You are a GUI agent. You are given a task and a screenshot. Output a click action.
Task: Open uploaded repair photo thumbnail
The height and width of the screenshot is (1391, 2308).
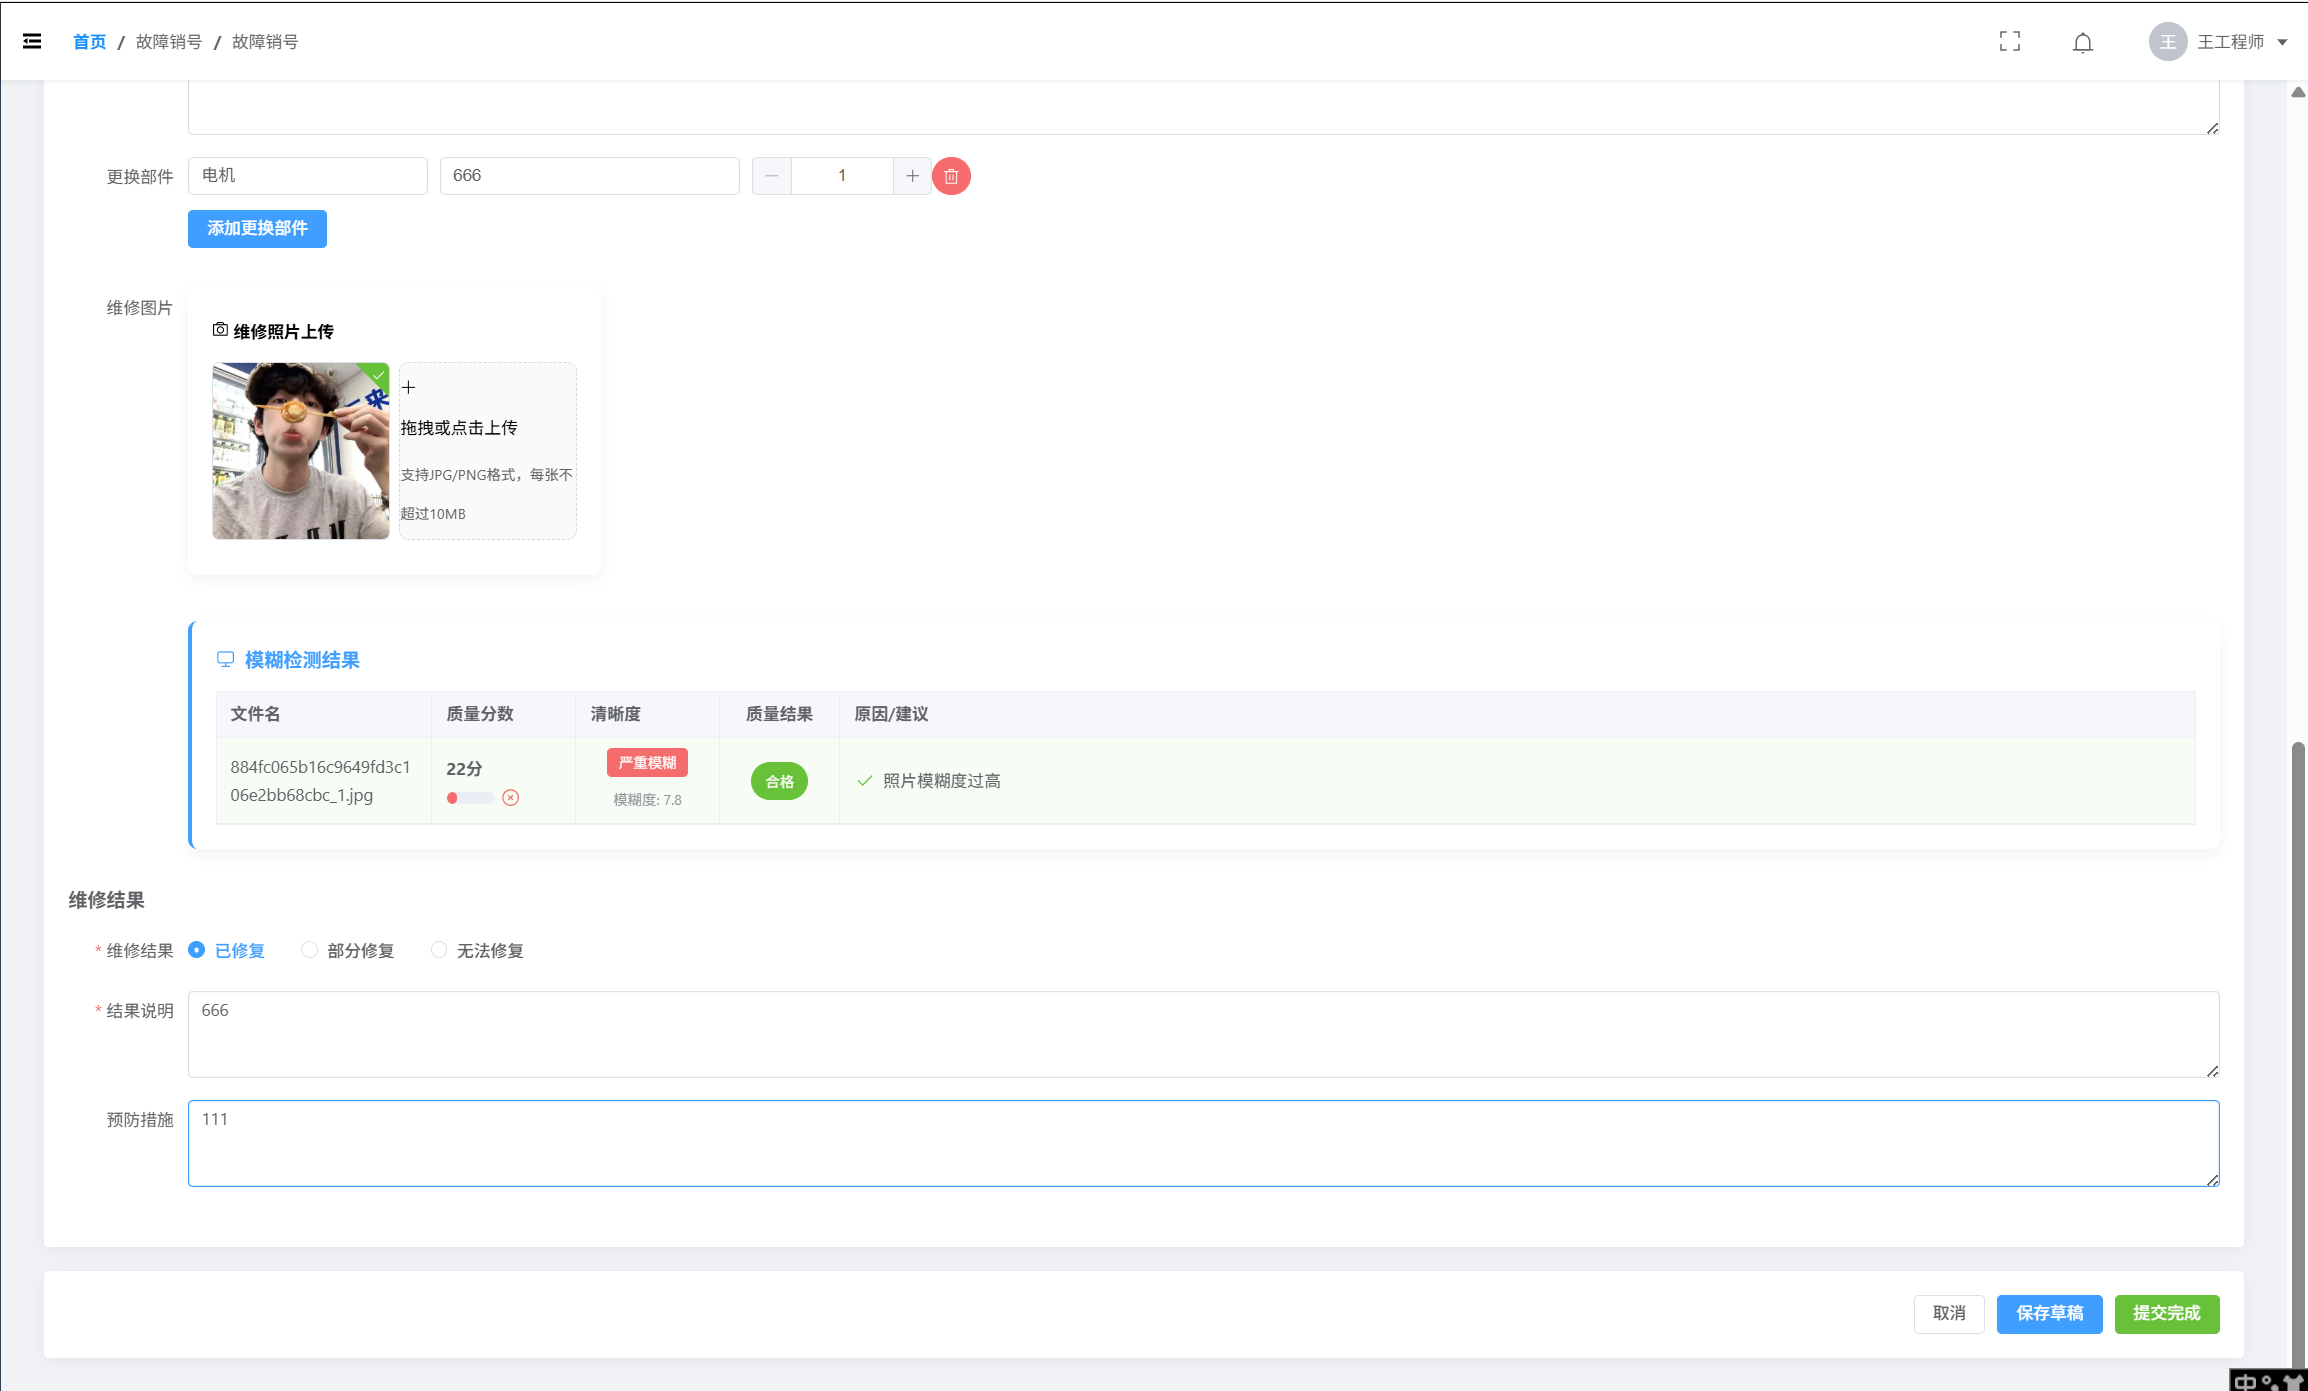(300, 451)
